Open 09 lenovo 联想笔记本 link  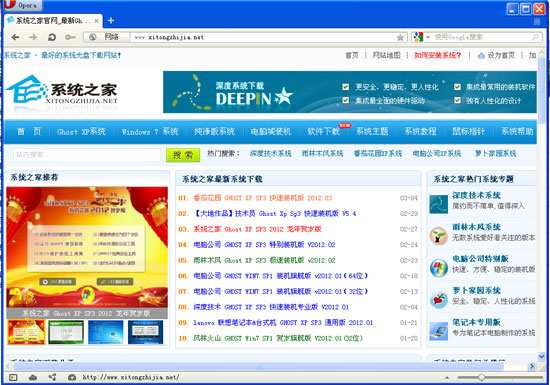pos(283,322)
